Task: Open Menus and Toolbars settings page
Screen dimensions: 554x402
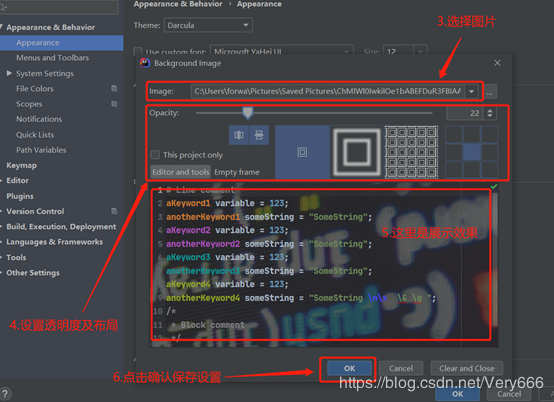Action: 52,58
